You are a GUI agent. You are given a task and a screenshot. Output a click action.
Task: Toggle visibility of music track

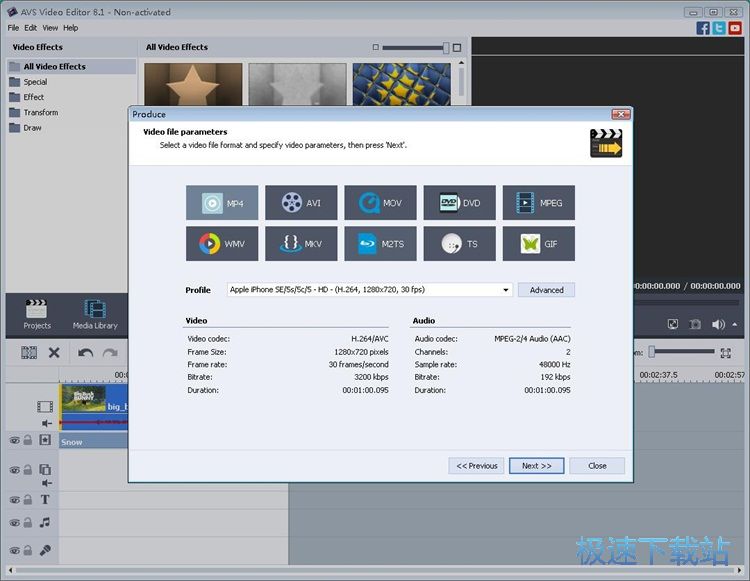pyautogui.click(x=15, y=523)
